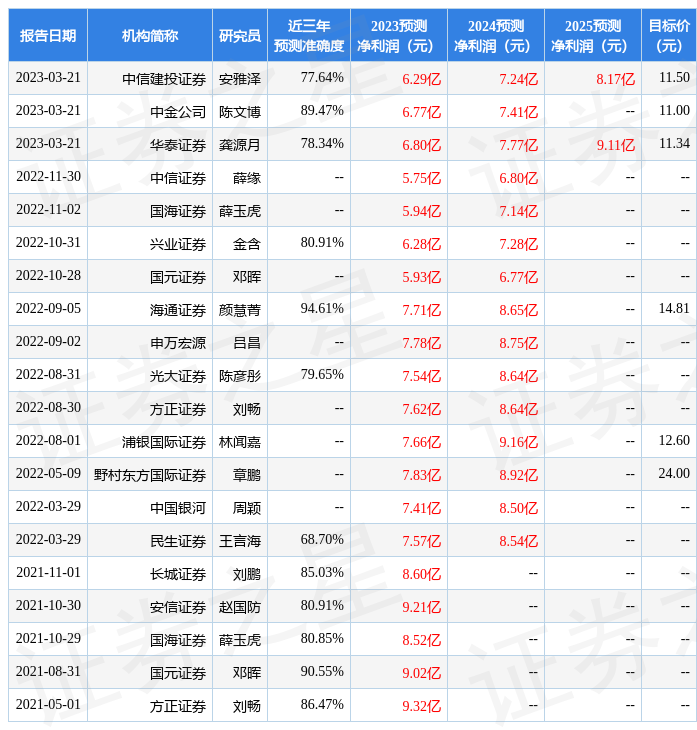Click target price 11.00

coord(674,110)
